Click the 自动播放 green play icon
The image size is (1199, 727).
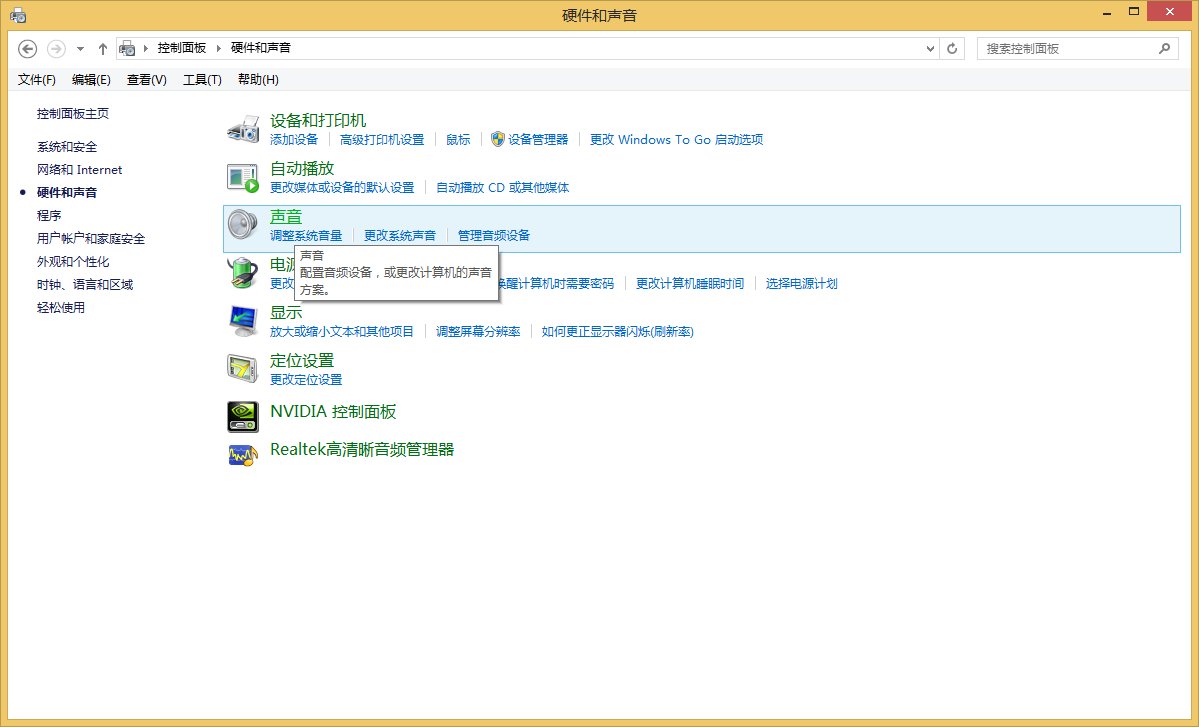tap(241, 176)
